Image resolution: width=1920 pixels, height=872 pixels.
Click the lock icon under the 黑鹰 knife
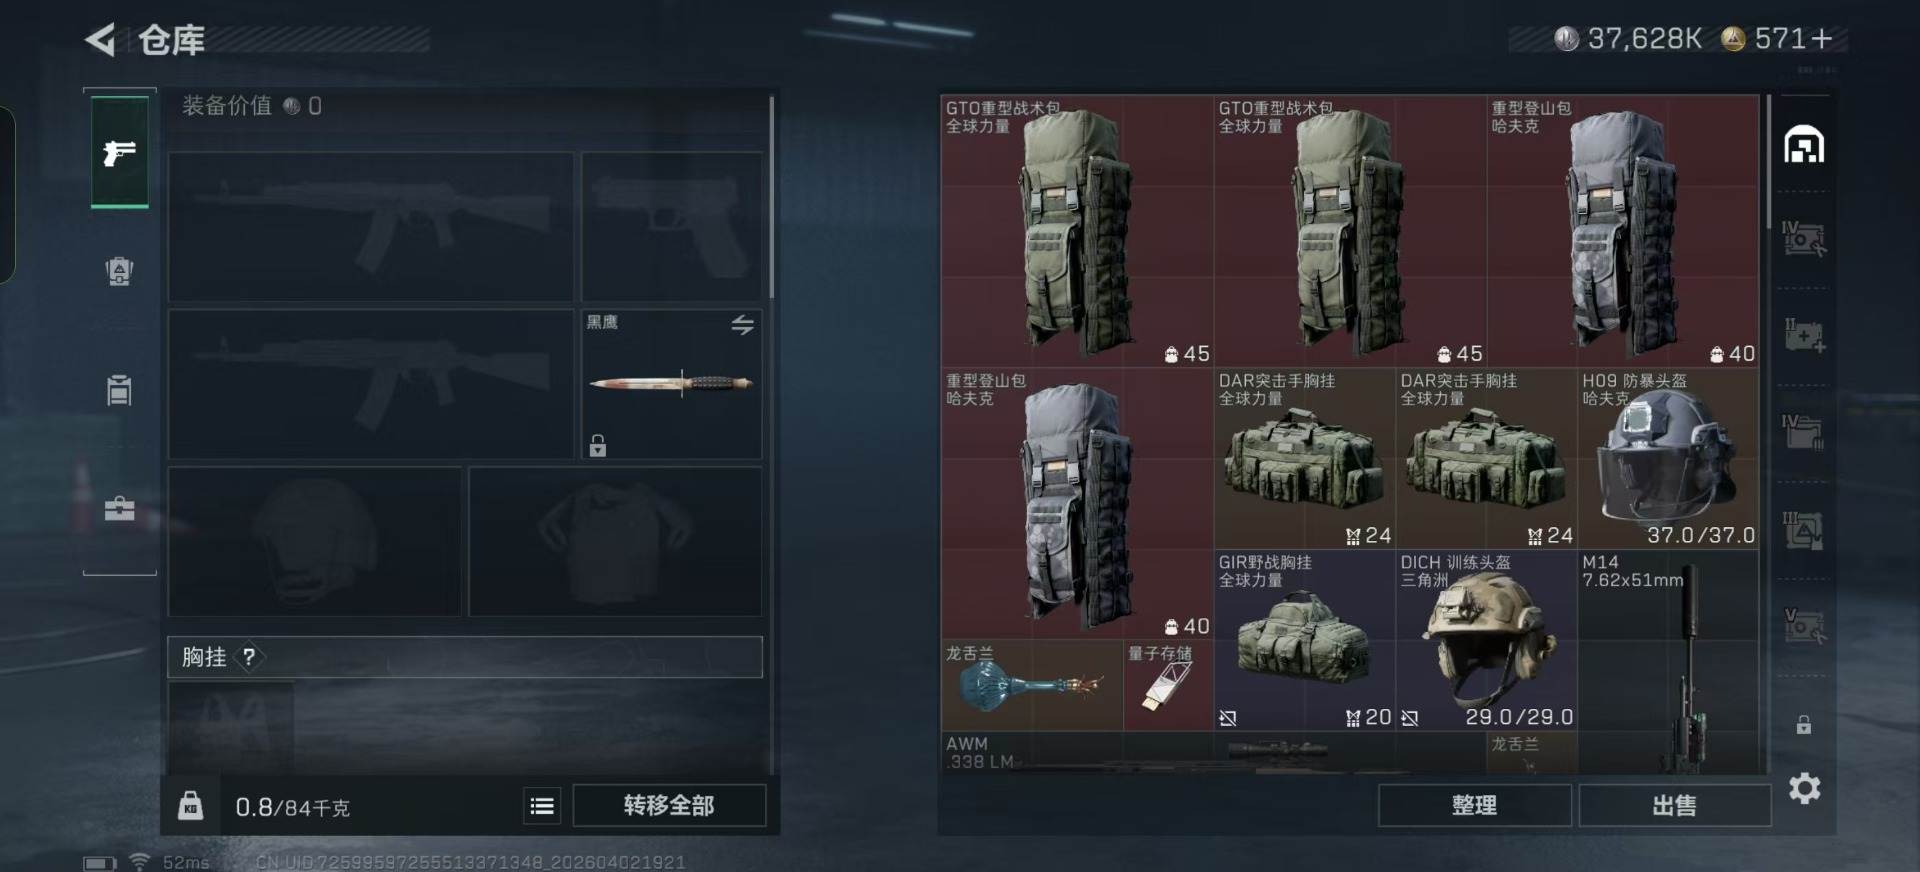click(598, 445)
